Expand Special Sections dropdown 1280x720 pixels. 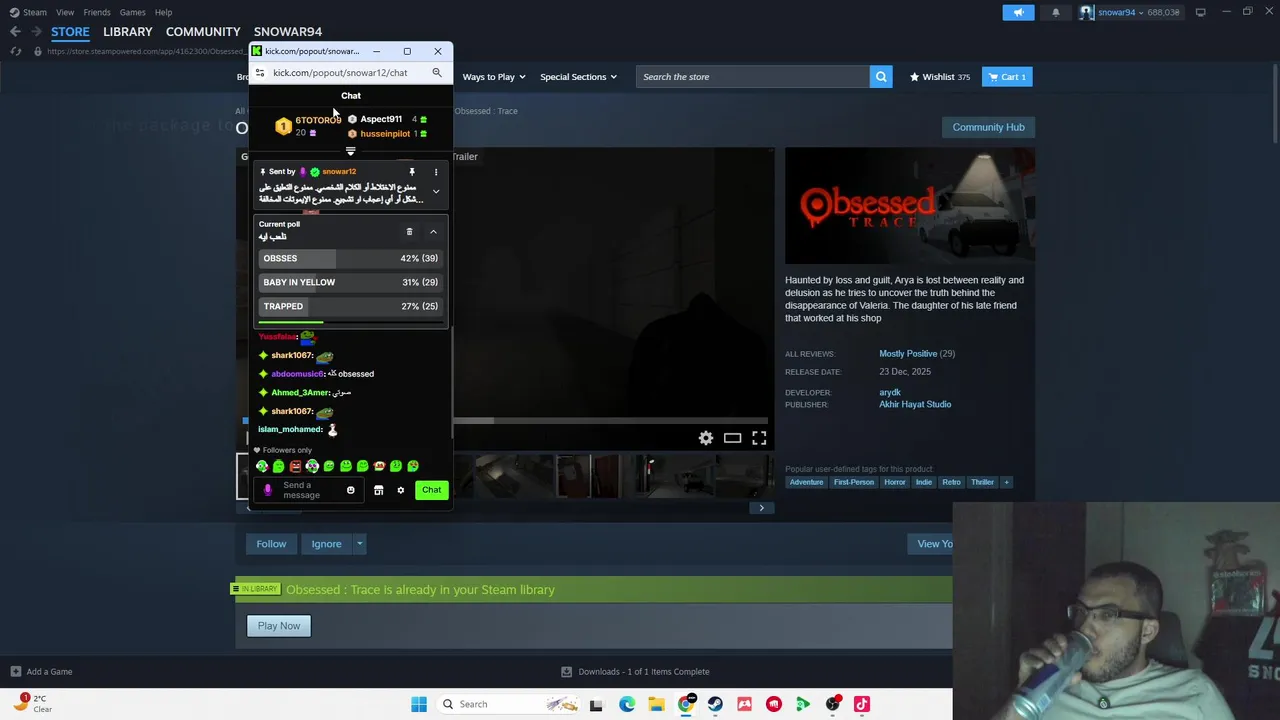tap(578, 77)
